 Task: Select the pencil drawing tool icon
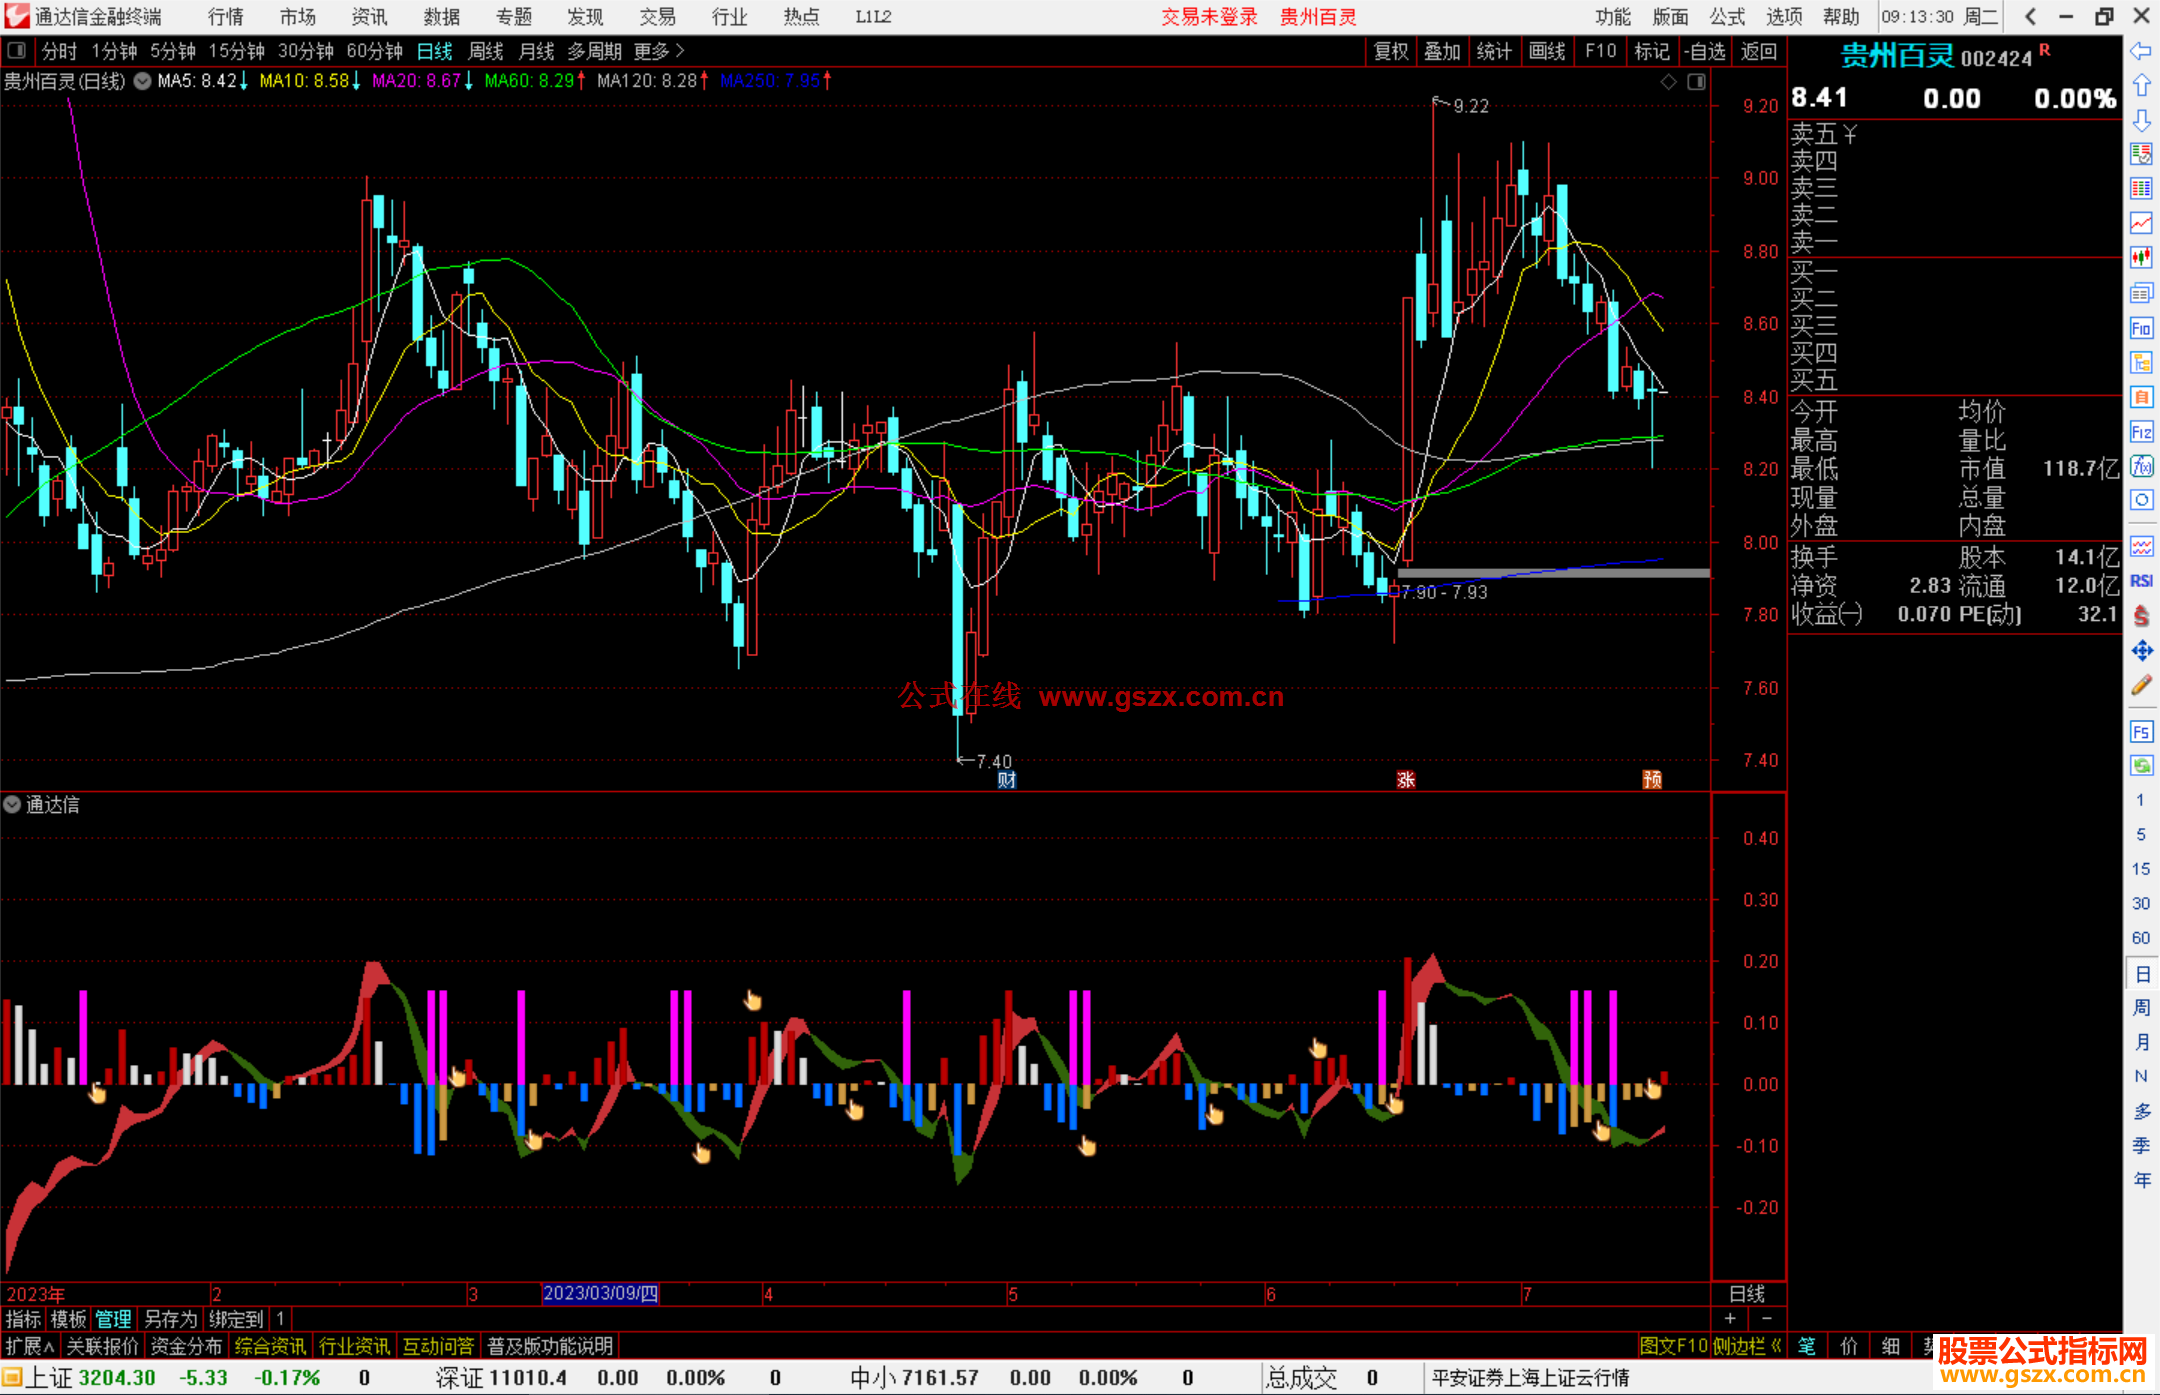pyautogui.click(x=2141, y=686)
